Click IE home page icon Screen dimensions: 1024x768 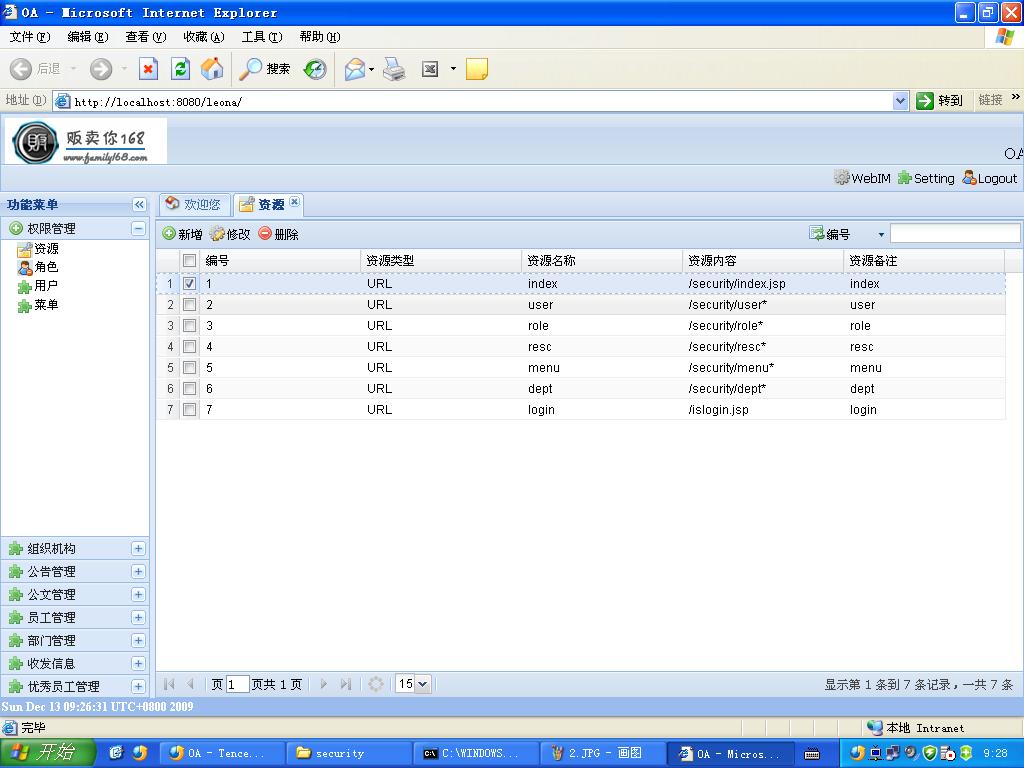[x=212, y=69]
